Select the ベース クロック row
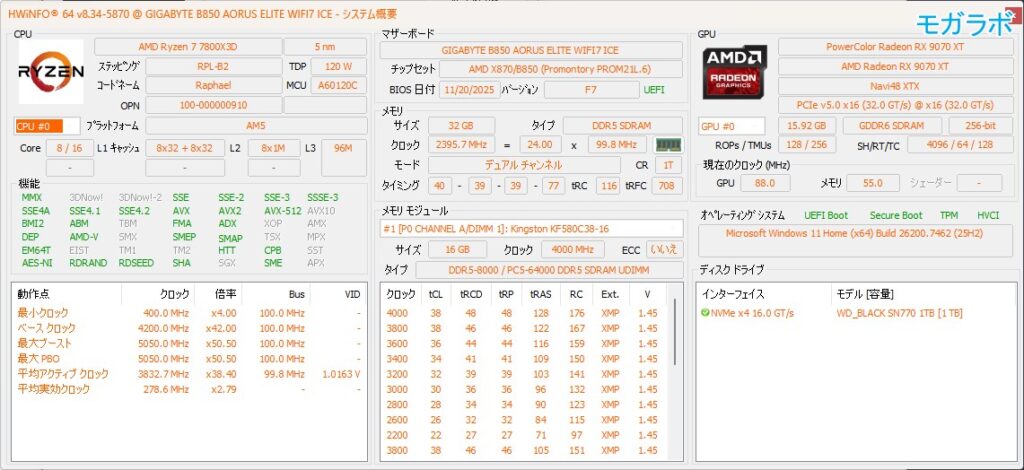The height and width of the screenshot is (470, 1024). click(189, 328)
